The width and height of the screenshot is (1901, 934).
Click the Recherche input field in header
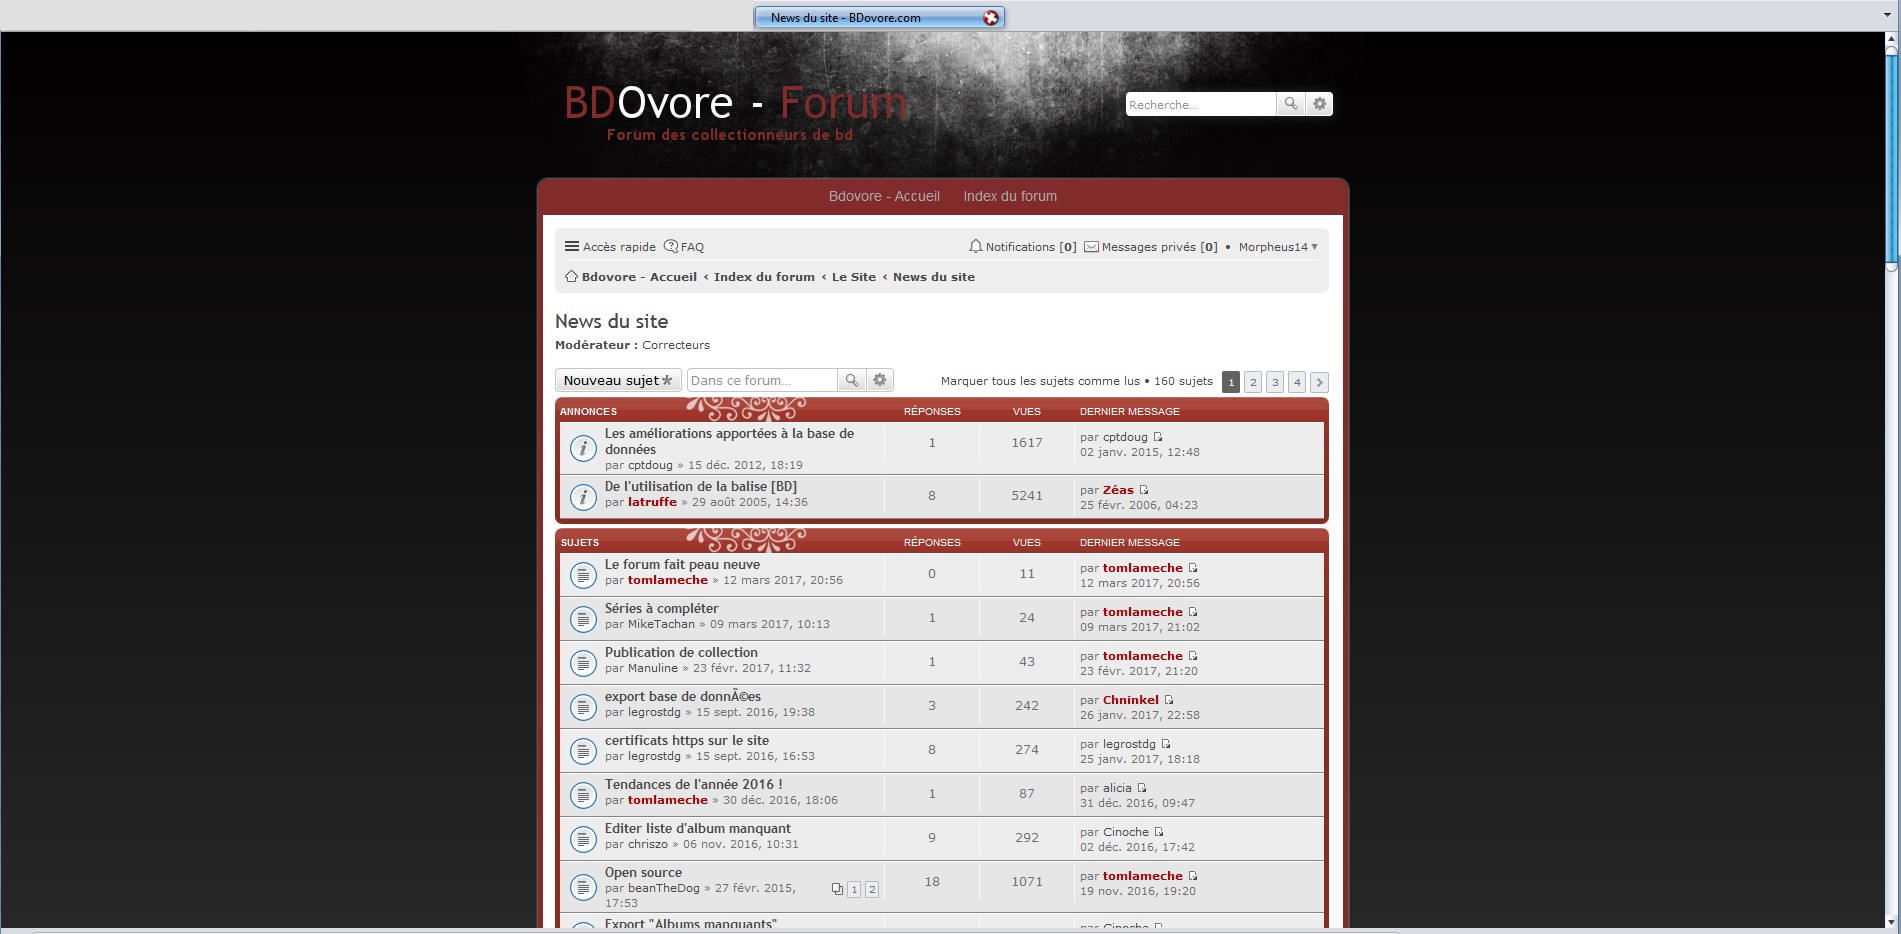click(x=1200, y=104)
